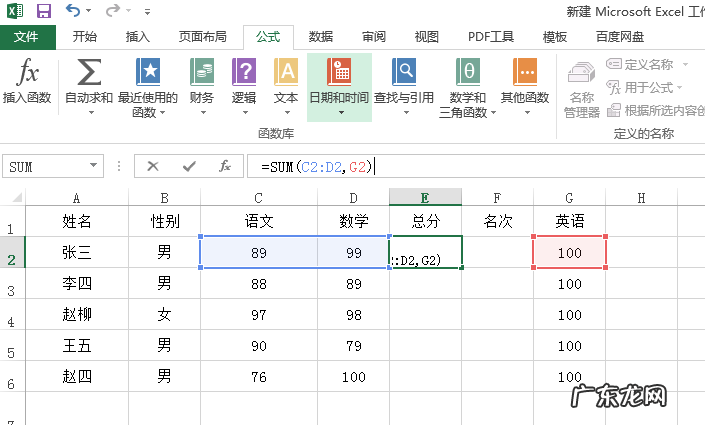This screenshot has height=425, width=705.
Task: Click the Redo arrow icon
Action: tap(113, 10)
